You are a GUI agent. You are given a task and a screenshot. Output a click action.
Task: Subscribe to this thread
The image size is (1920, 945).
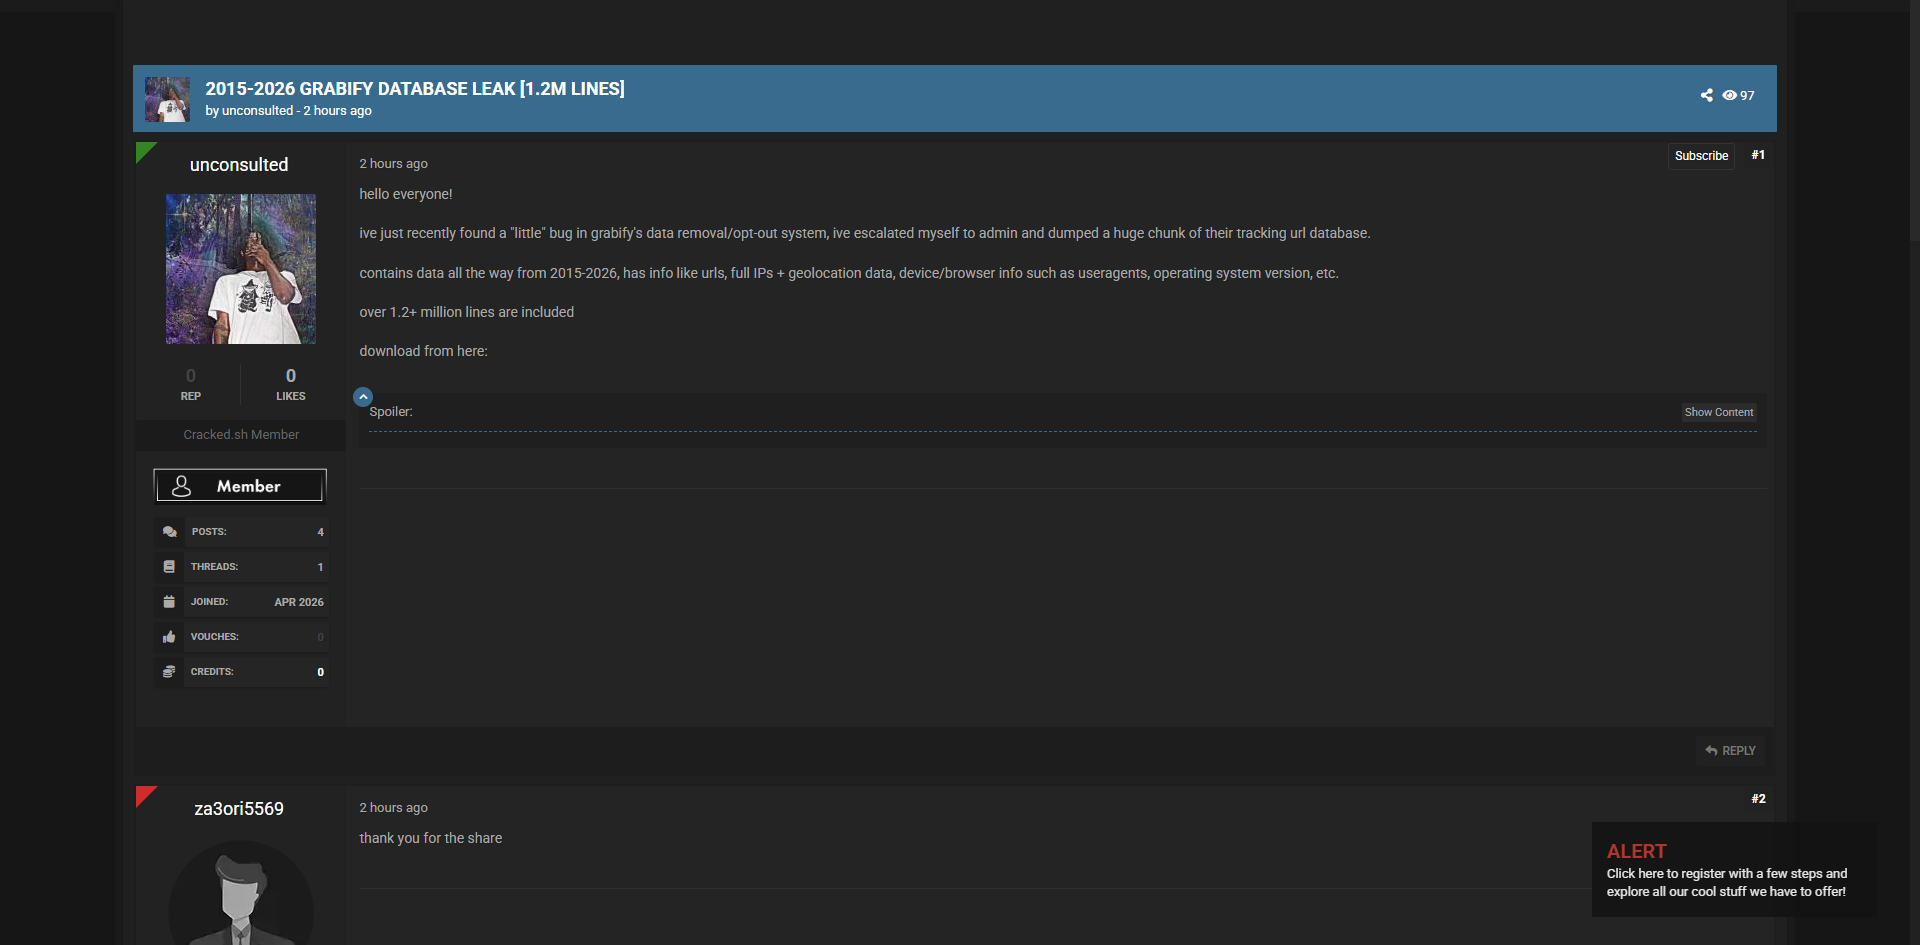(1701, 156)
